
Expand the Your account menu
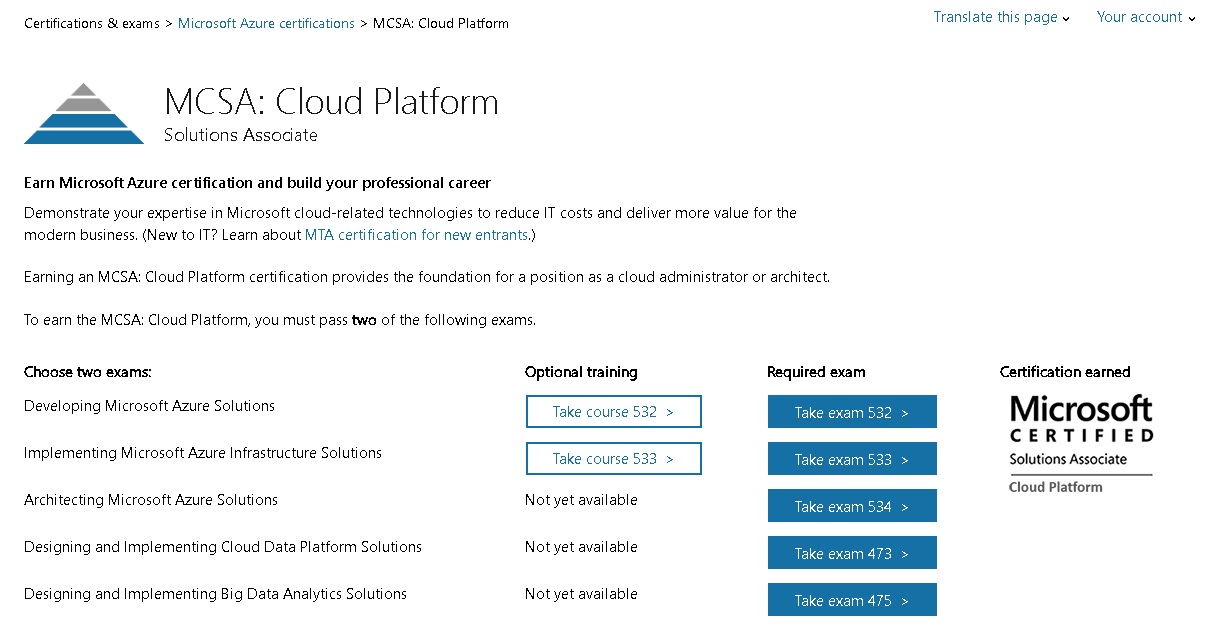point(1145,17)
